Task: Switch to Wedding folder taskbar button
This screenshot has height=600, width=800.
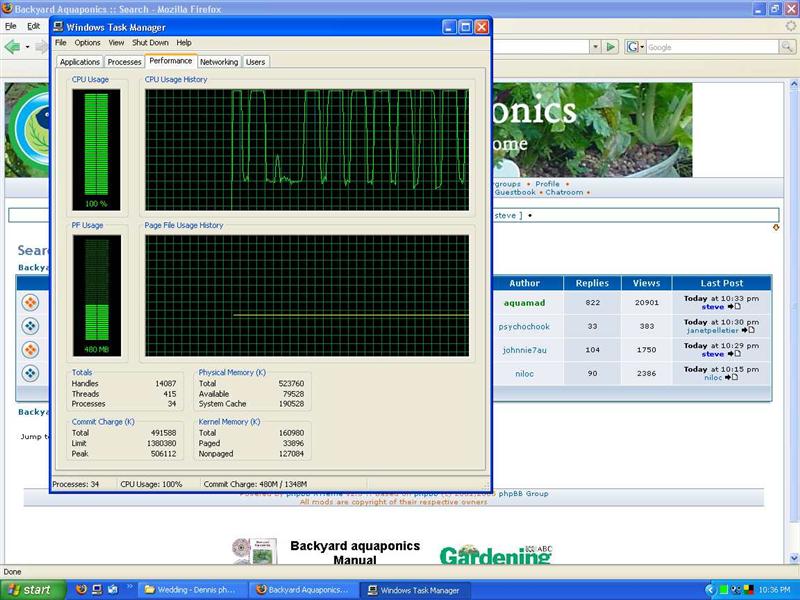Action: click(194, 589)
